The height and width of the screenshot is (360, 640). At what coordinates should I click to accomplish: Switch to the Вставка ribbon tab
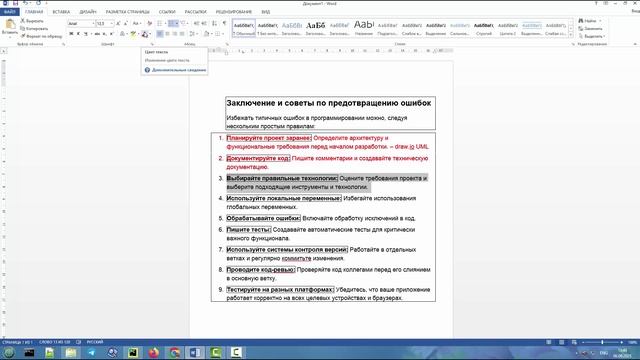coord(61,12)
